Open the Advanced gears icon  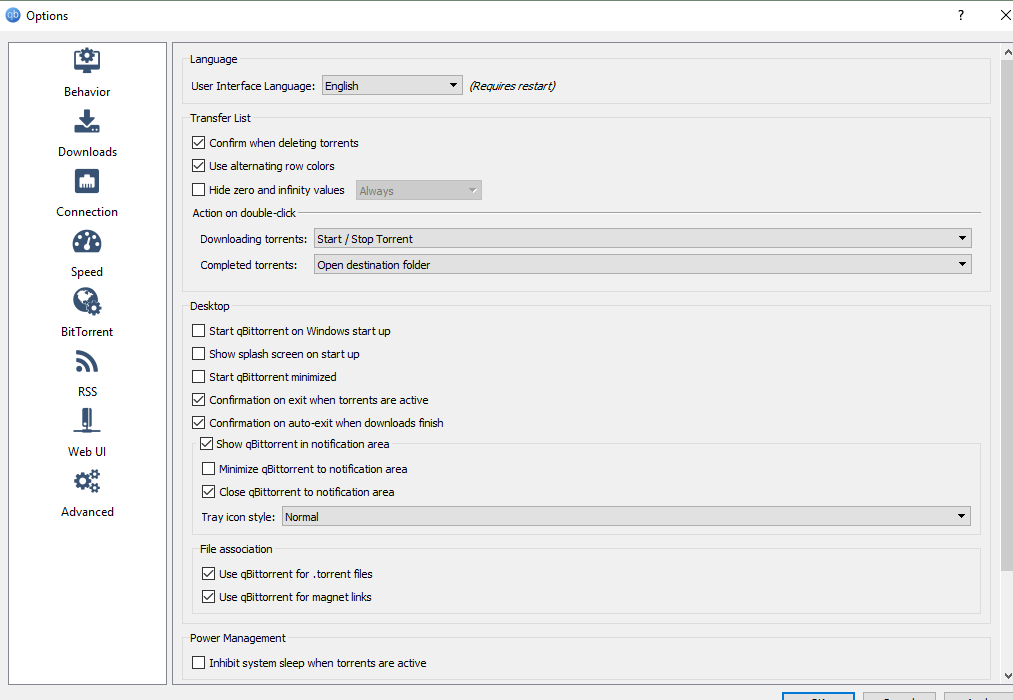(x=87, y=481)
